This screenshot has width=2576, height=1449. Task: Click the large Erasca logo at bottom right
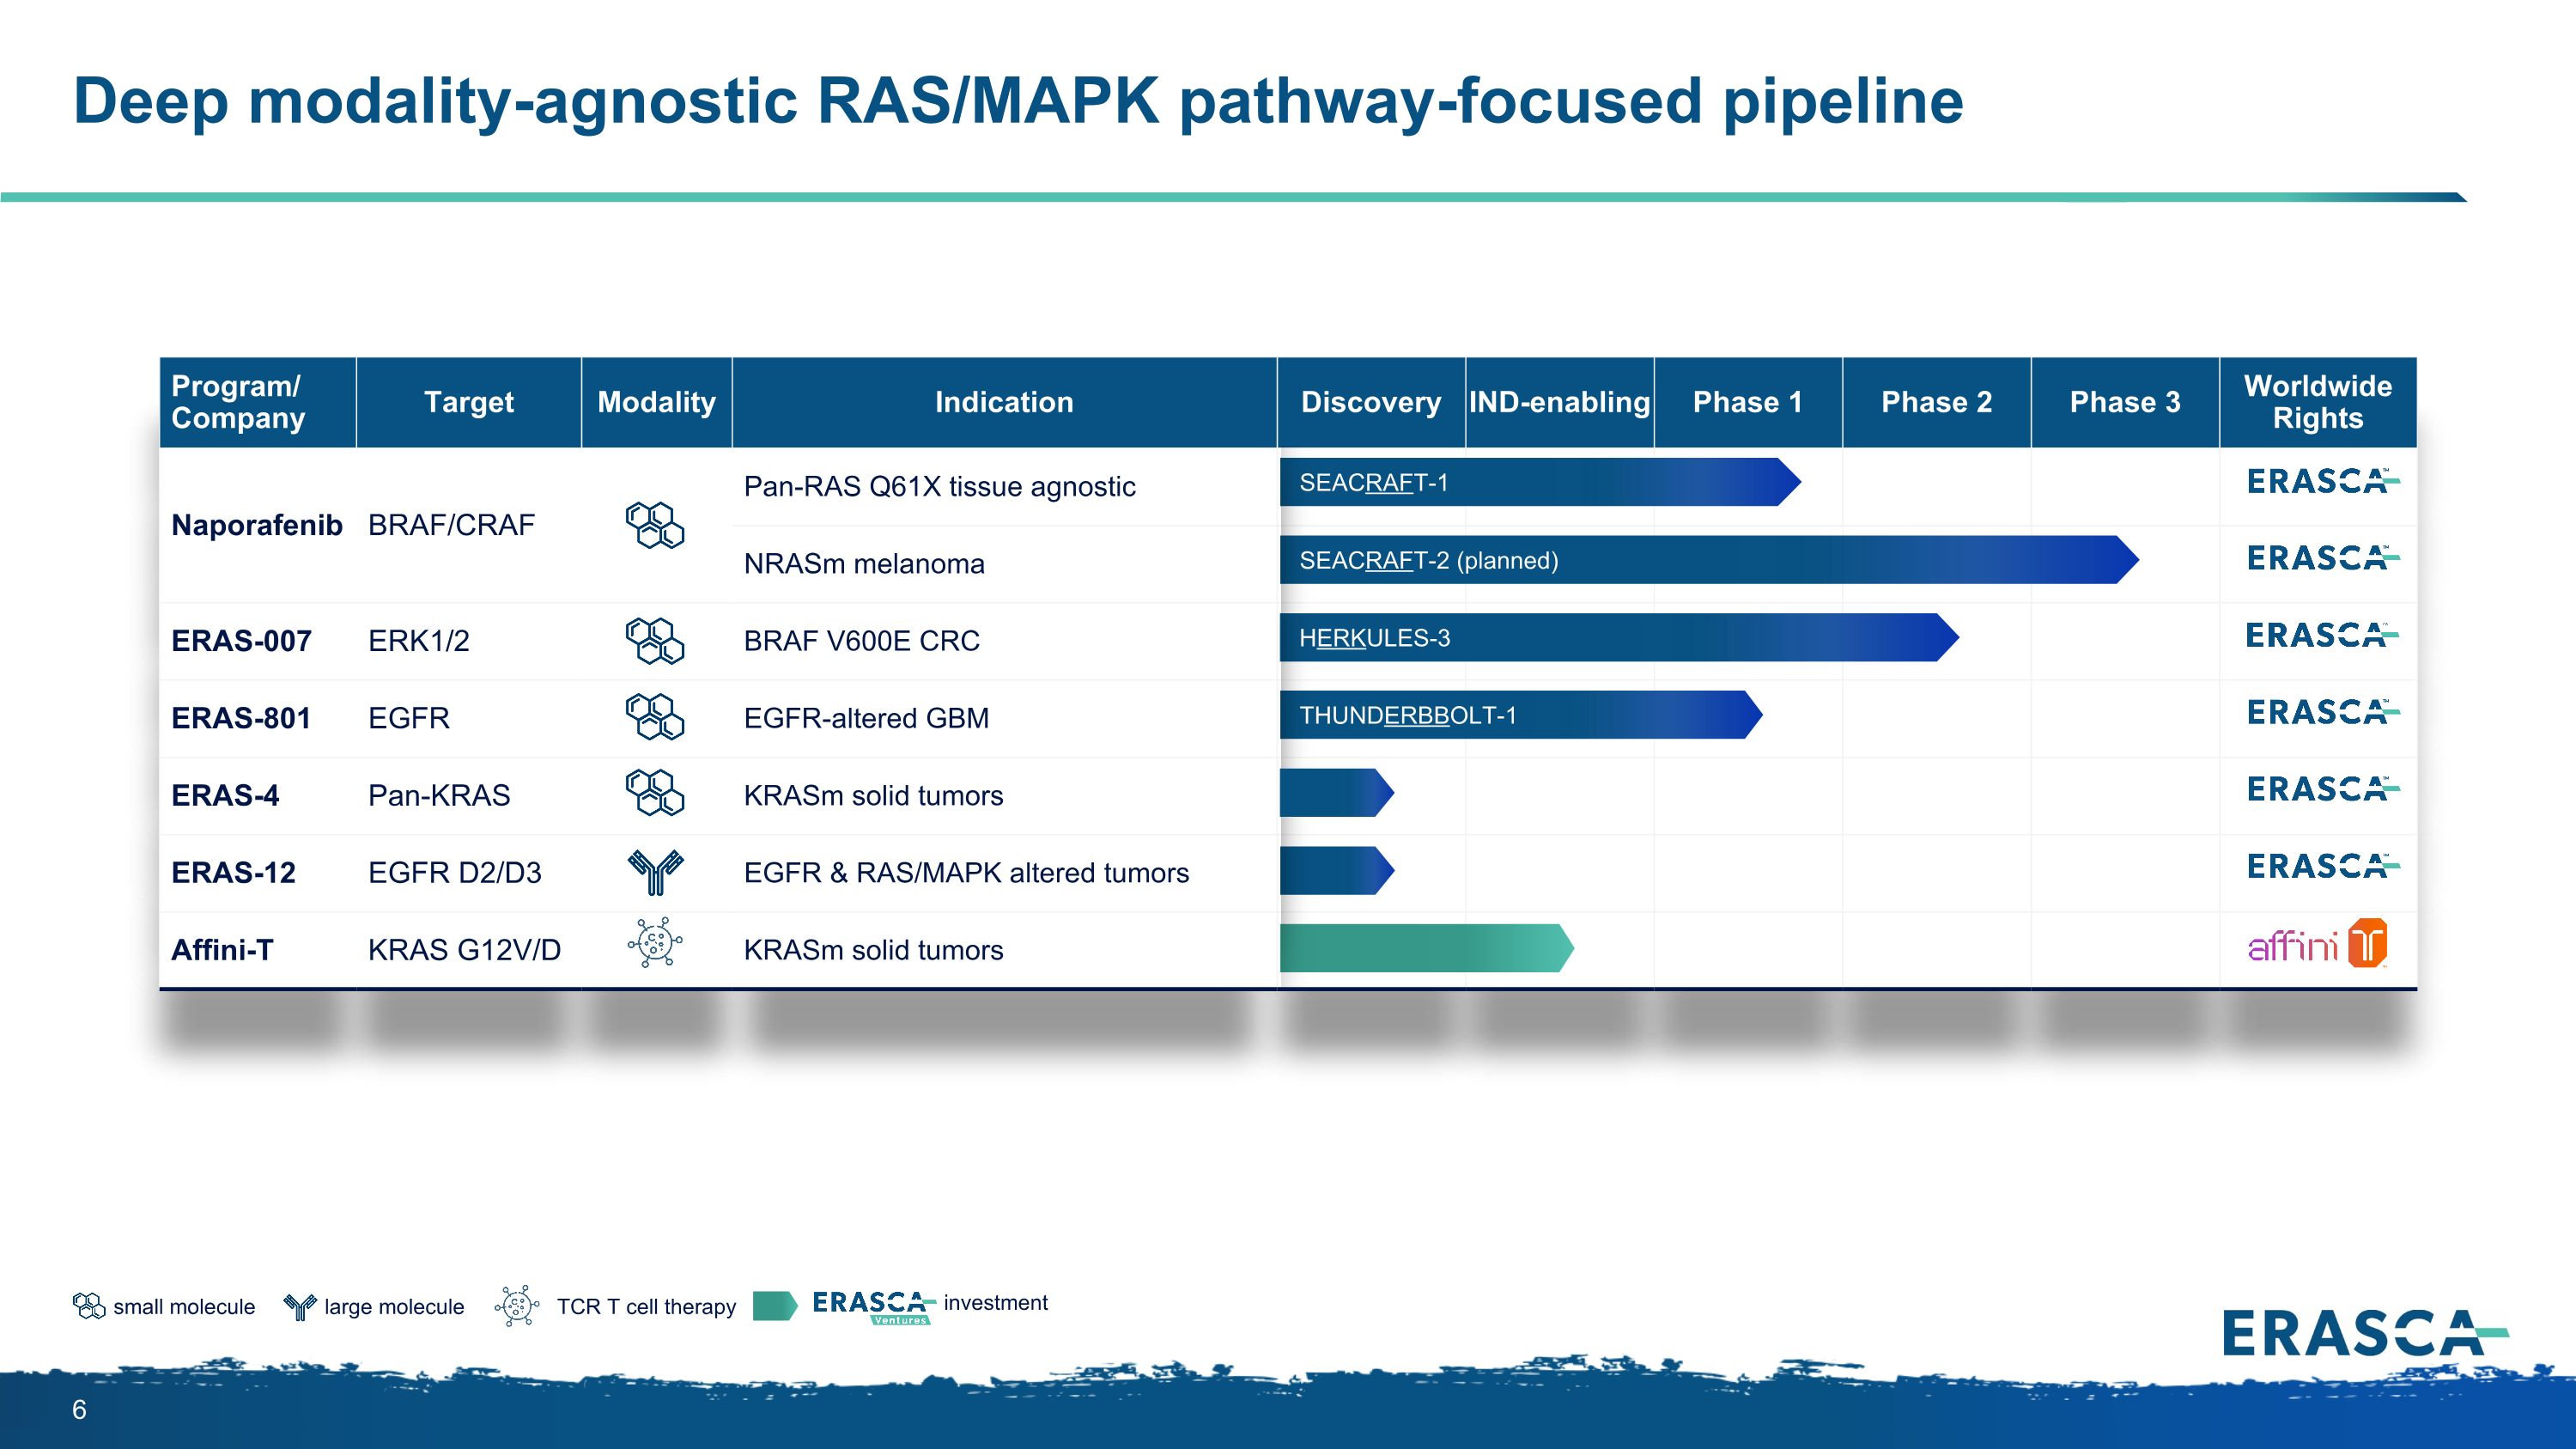[x=2365, y=1333]
